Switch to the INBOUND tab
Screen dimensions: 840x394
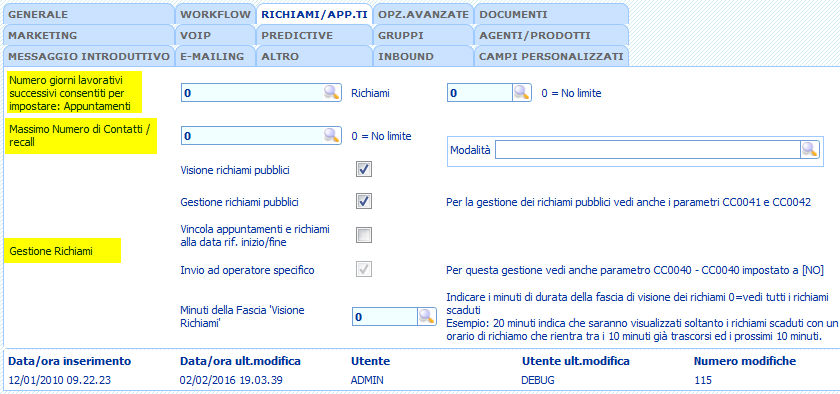tap(423, 56)
